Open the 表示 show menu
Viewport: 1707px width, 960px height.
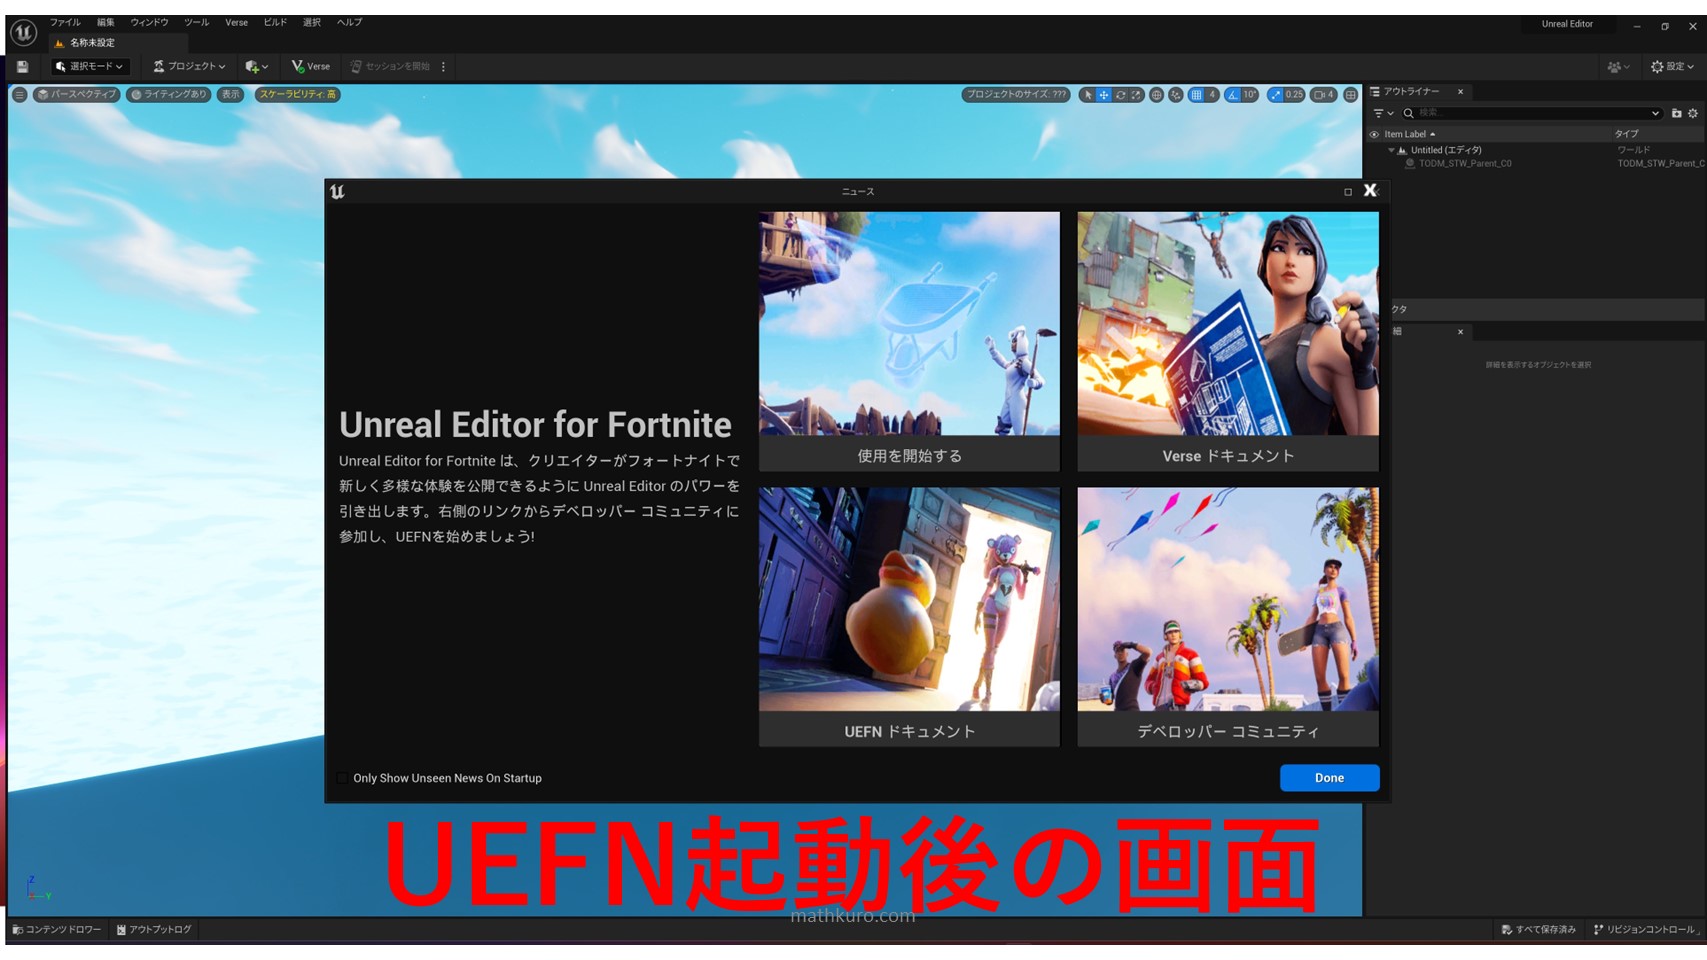tap(231, 94)
